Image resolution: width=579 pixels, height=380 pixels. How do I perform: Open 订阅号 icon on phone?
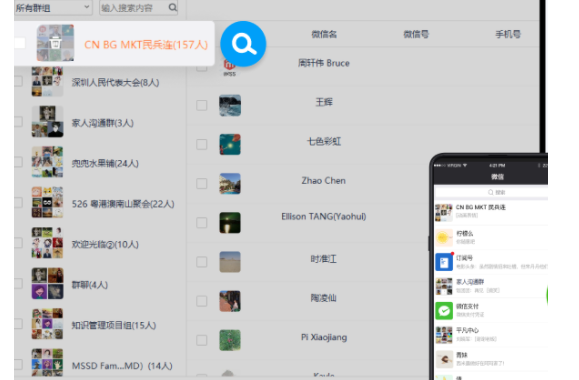(444, 262)
